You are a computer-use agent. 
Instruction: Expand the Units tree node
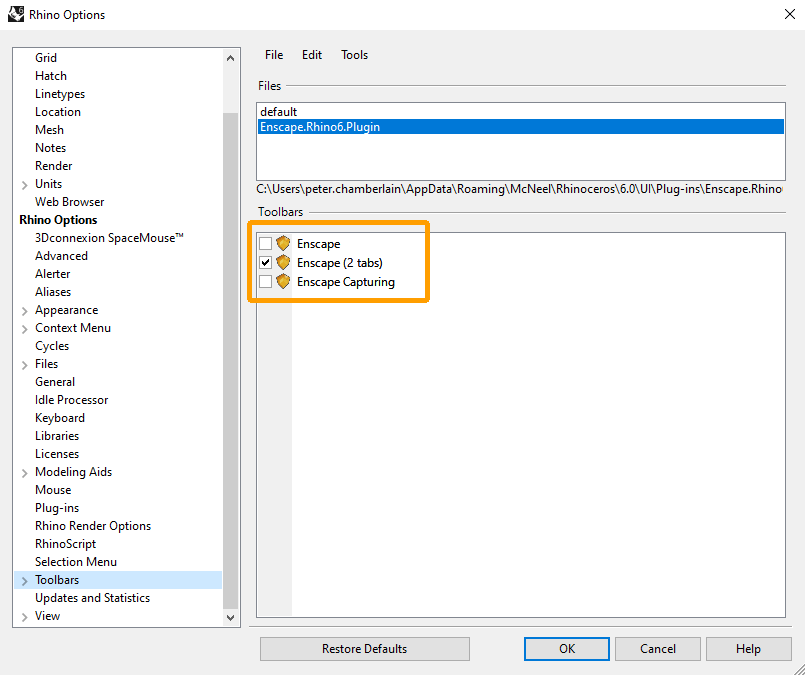pyautogui.click(x=24, y=184)
